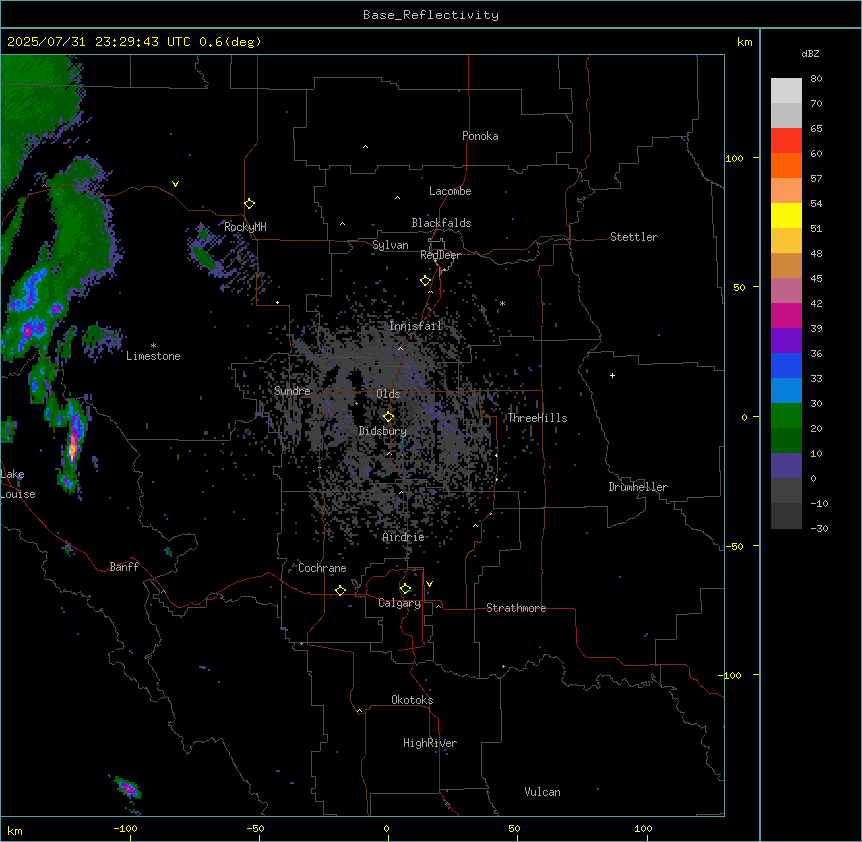Pick the magenta 42-39 dBZ legend swatch
The image size is (862, 842).
[786, 316]
